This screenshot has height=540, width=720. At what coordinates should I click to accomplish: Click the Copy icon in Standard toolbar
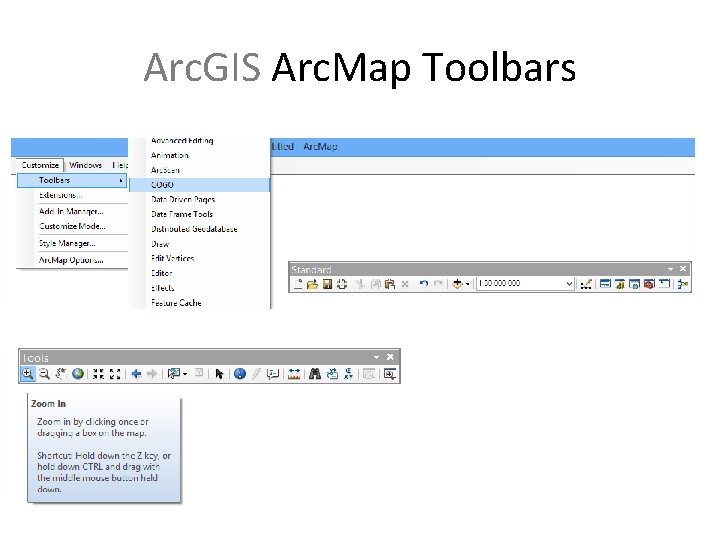pos(376,284)
